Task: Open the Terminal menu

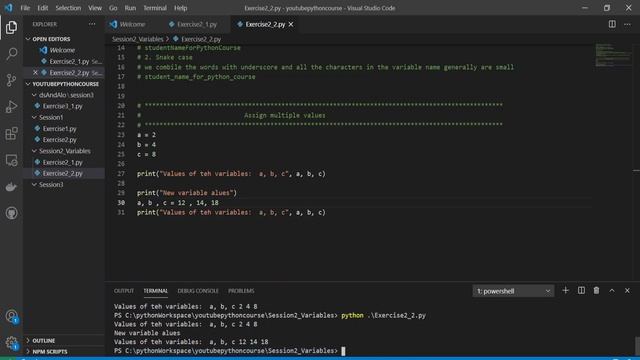Action: [155, 8]
